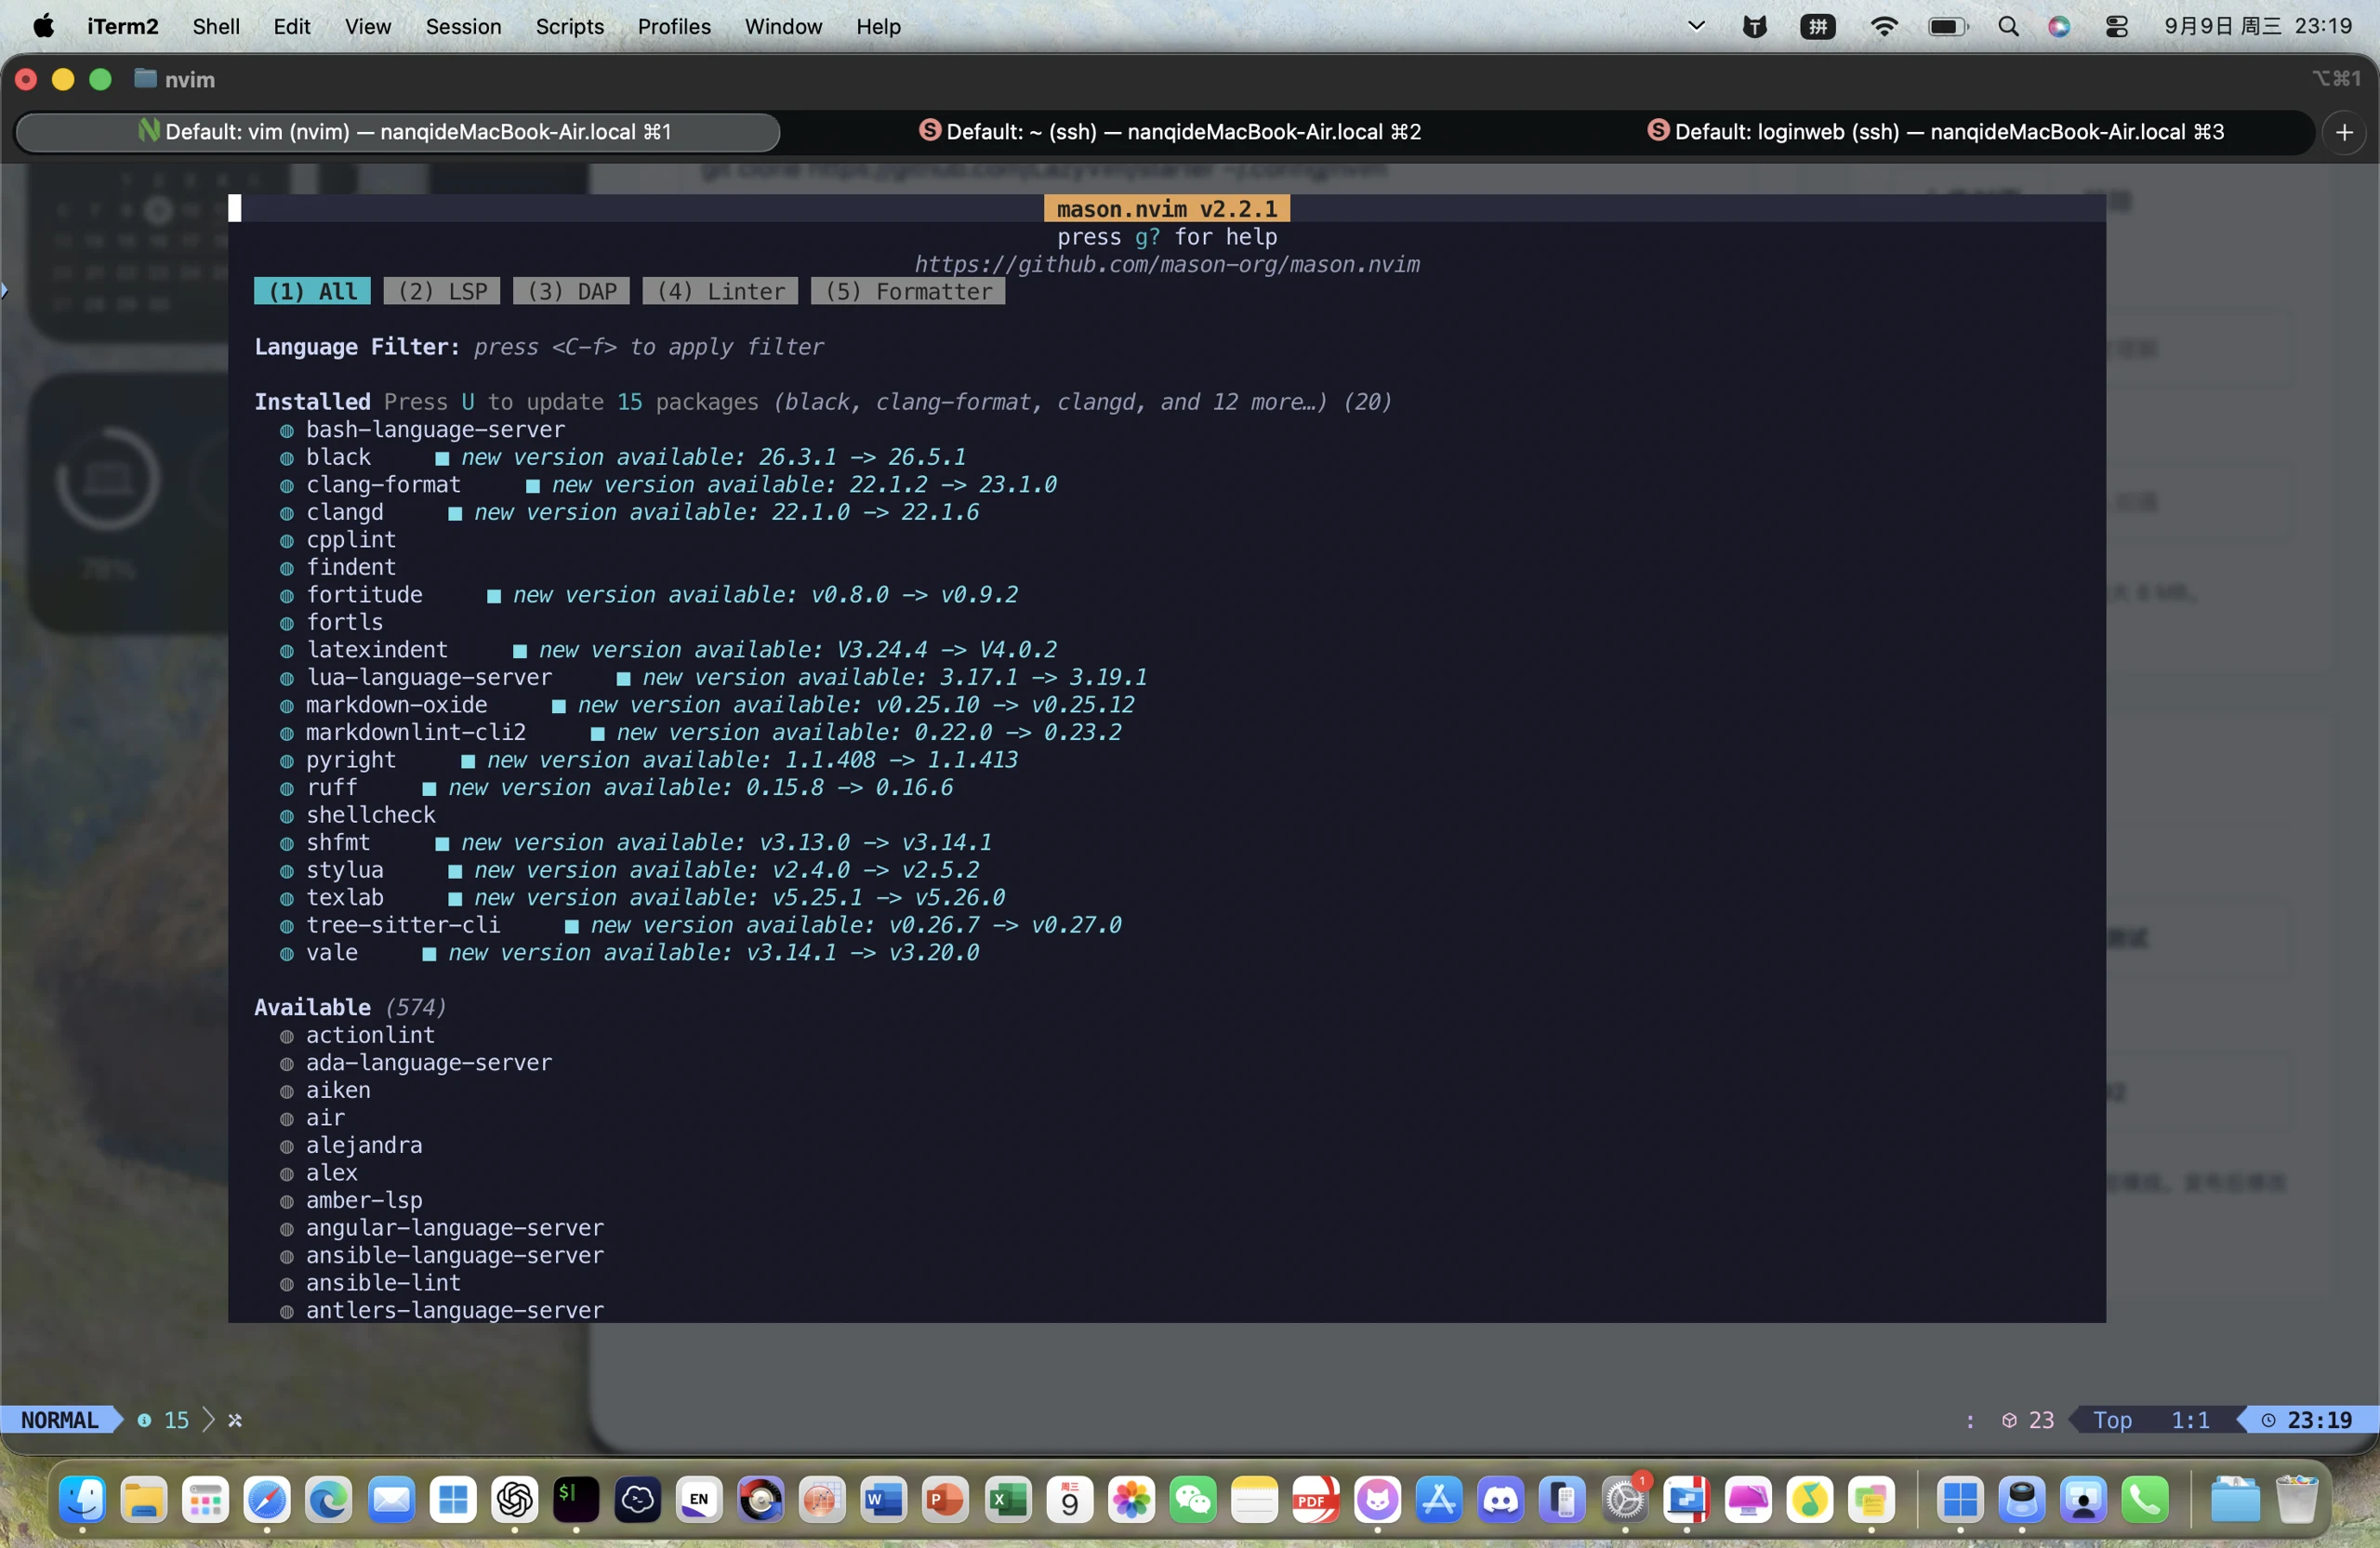This screenshot has width=2380, height=1548.
Task: Click the clangd package row
Action: [x=629, y=512]
